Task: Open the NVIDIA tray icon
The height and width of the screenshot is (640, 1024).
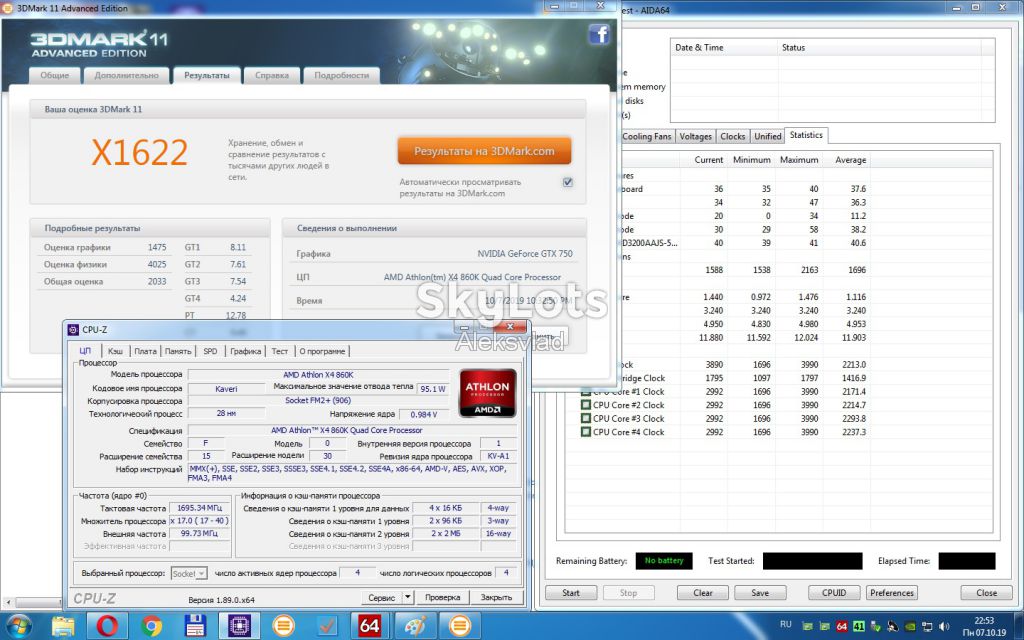Action: click(910, 626)
